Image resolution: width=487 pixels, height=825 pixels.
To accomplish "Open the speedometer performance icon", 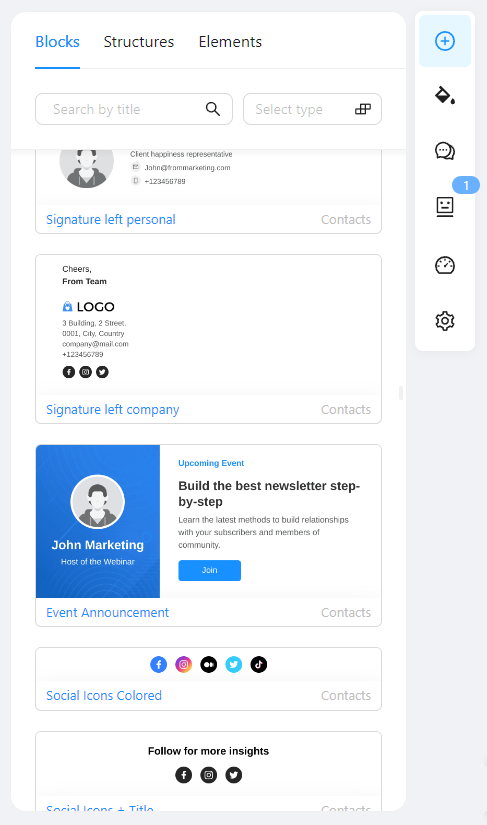I will coord(445,265).
